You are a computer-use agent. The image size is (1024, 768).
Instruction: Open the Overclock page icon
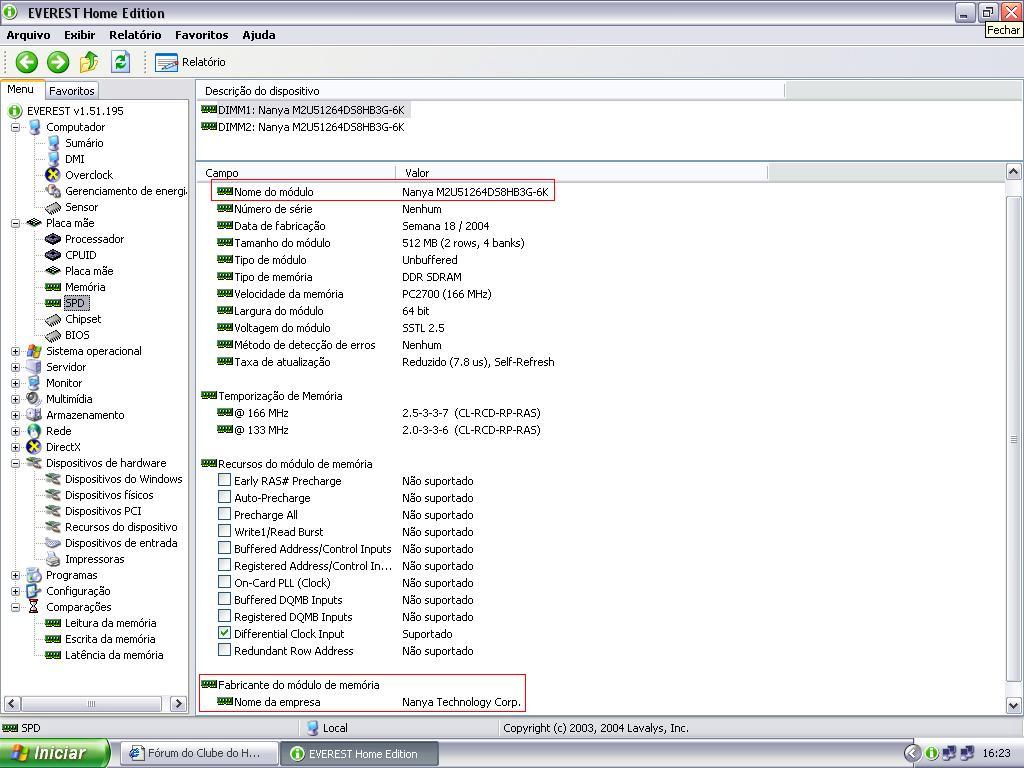point(53,175)
